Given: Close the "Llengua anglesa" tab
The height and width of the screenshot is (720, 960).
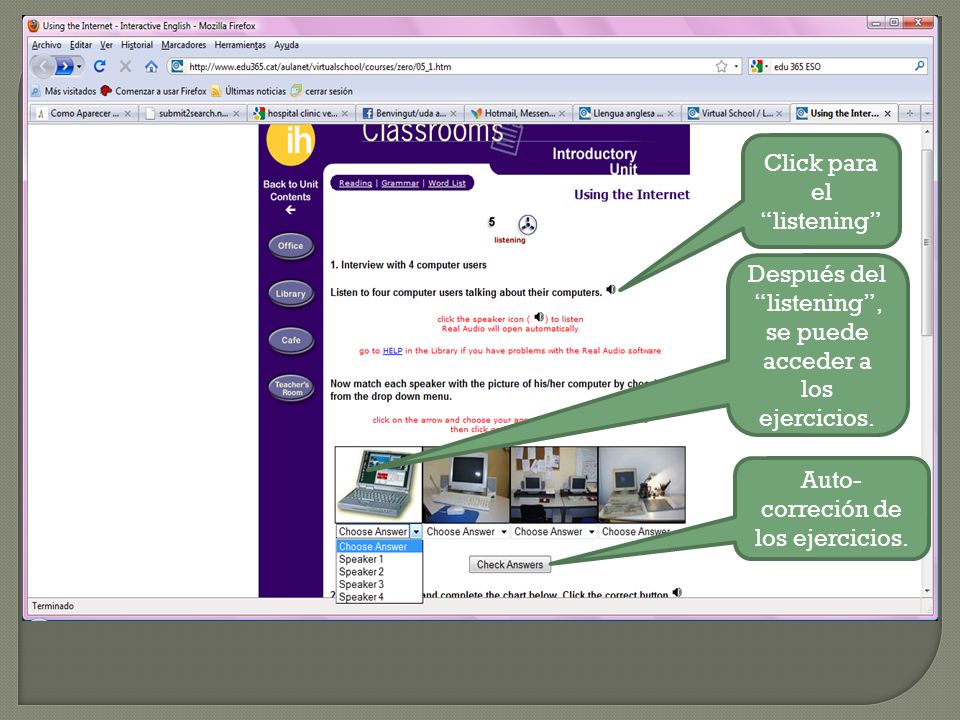Looking at the screenshot, I should point(670,114).
